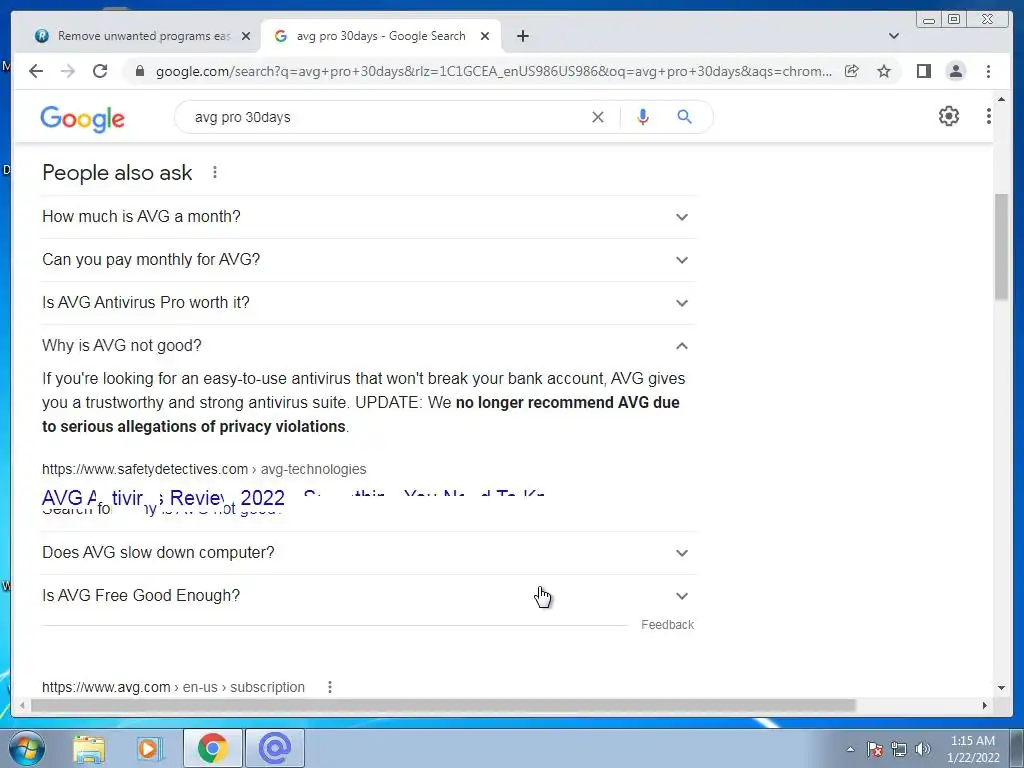
Task: Click the scroll left arrow
Action: [x=22, y=705]
